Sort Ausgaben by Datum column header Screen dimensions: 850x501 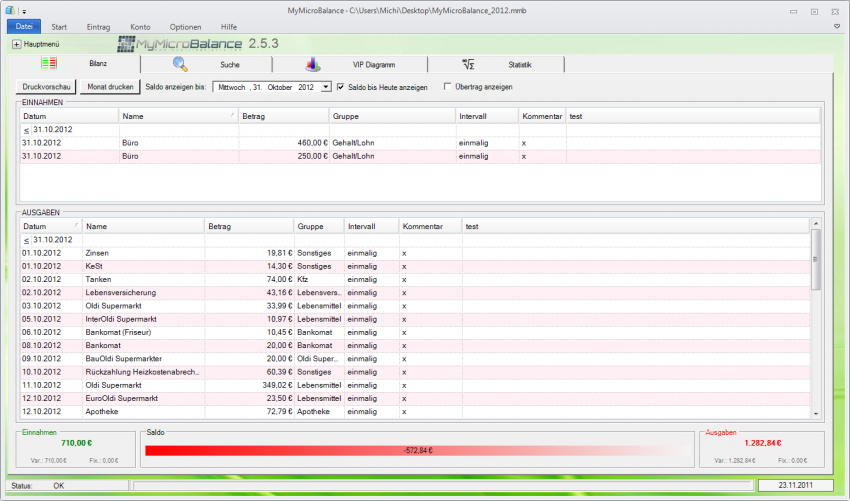48,227
